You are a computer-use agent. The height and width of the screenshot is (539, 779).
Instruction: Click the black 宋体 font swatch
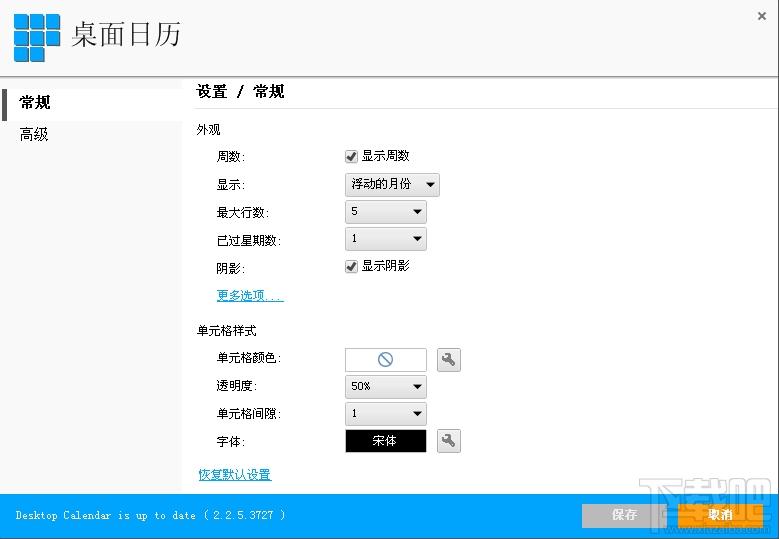(x=386, y=441)
